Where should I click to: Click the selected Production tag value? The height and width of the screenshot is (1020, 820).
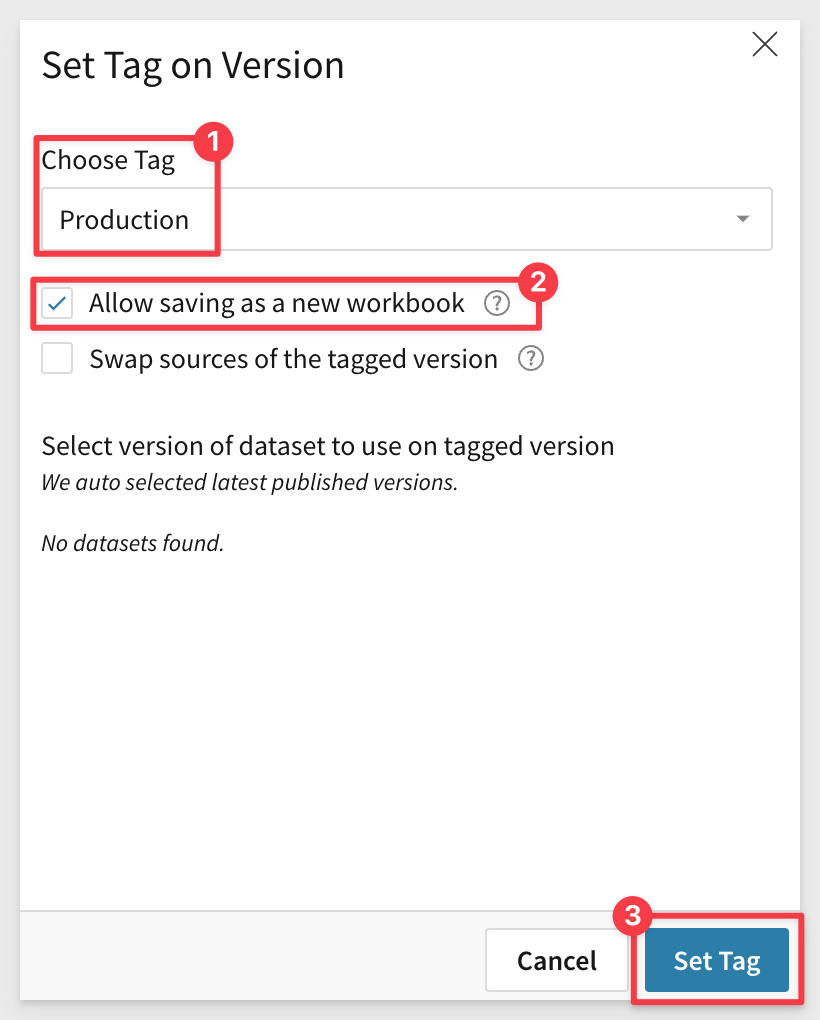[x=124, y=220]
